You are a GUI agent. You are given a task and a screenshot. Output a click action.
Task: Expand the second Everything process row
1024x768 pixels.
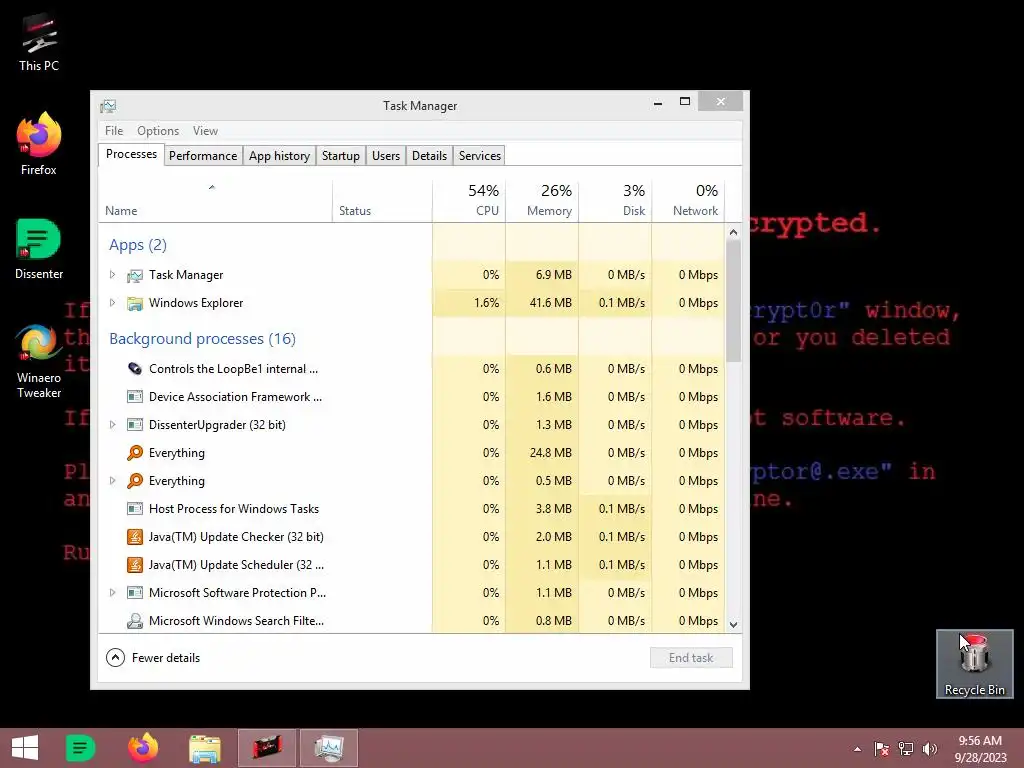[112, 481]
